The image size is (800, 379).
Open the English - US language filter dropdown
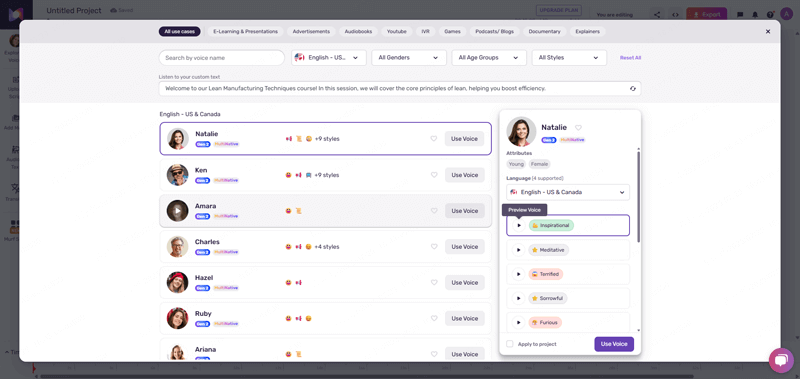329,58
